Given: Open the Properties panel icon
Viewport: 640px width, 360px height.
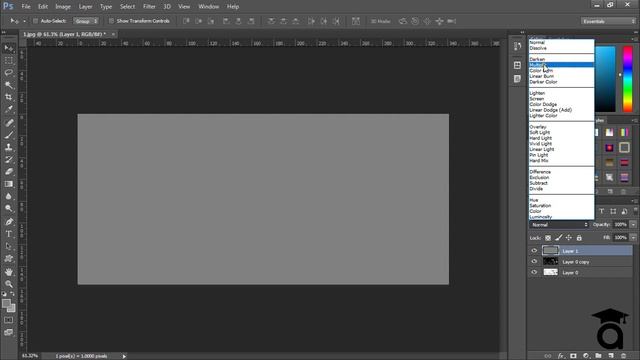Looking at the screenshot, I should click(517, 65).
